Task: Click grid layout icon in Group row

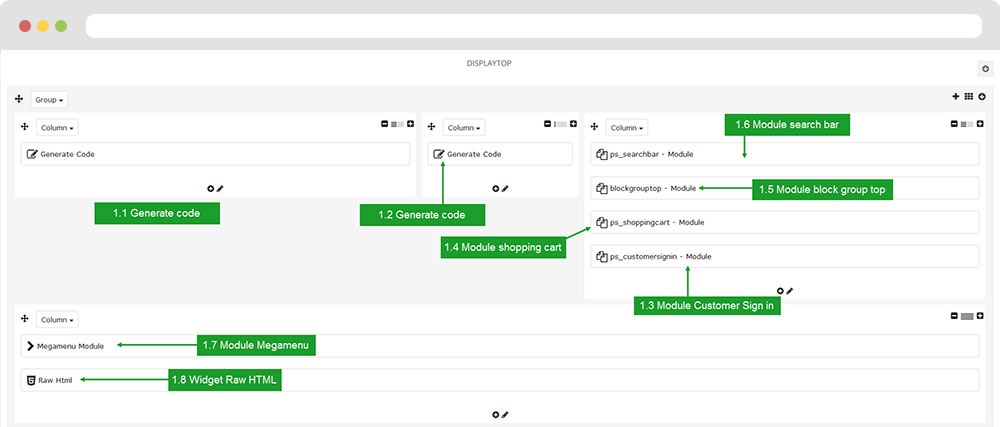Action: [x=969, y=96]
